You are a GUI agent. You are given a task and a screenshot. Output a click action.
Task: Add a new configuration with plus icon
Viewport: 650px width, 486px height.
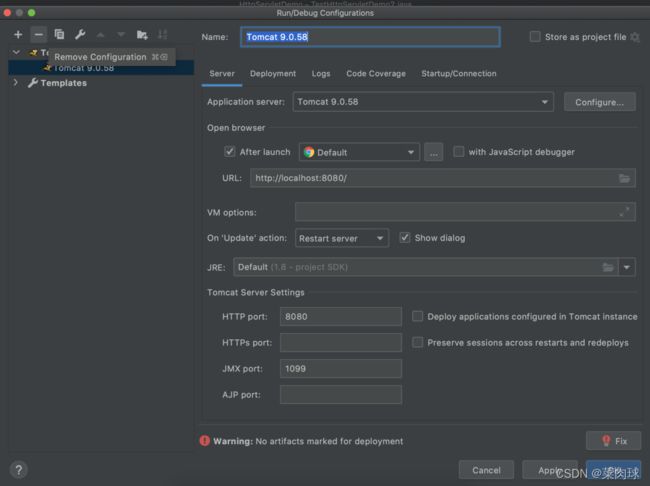coord(18,34)
